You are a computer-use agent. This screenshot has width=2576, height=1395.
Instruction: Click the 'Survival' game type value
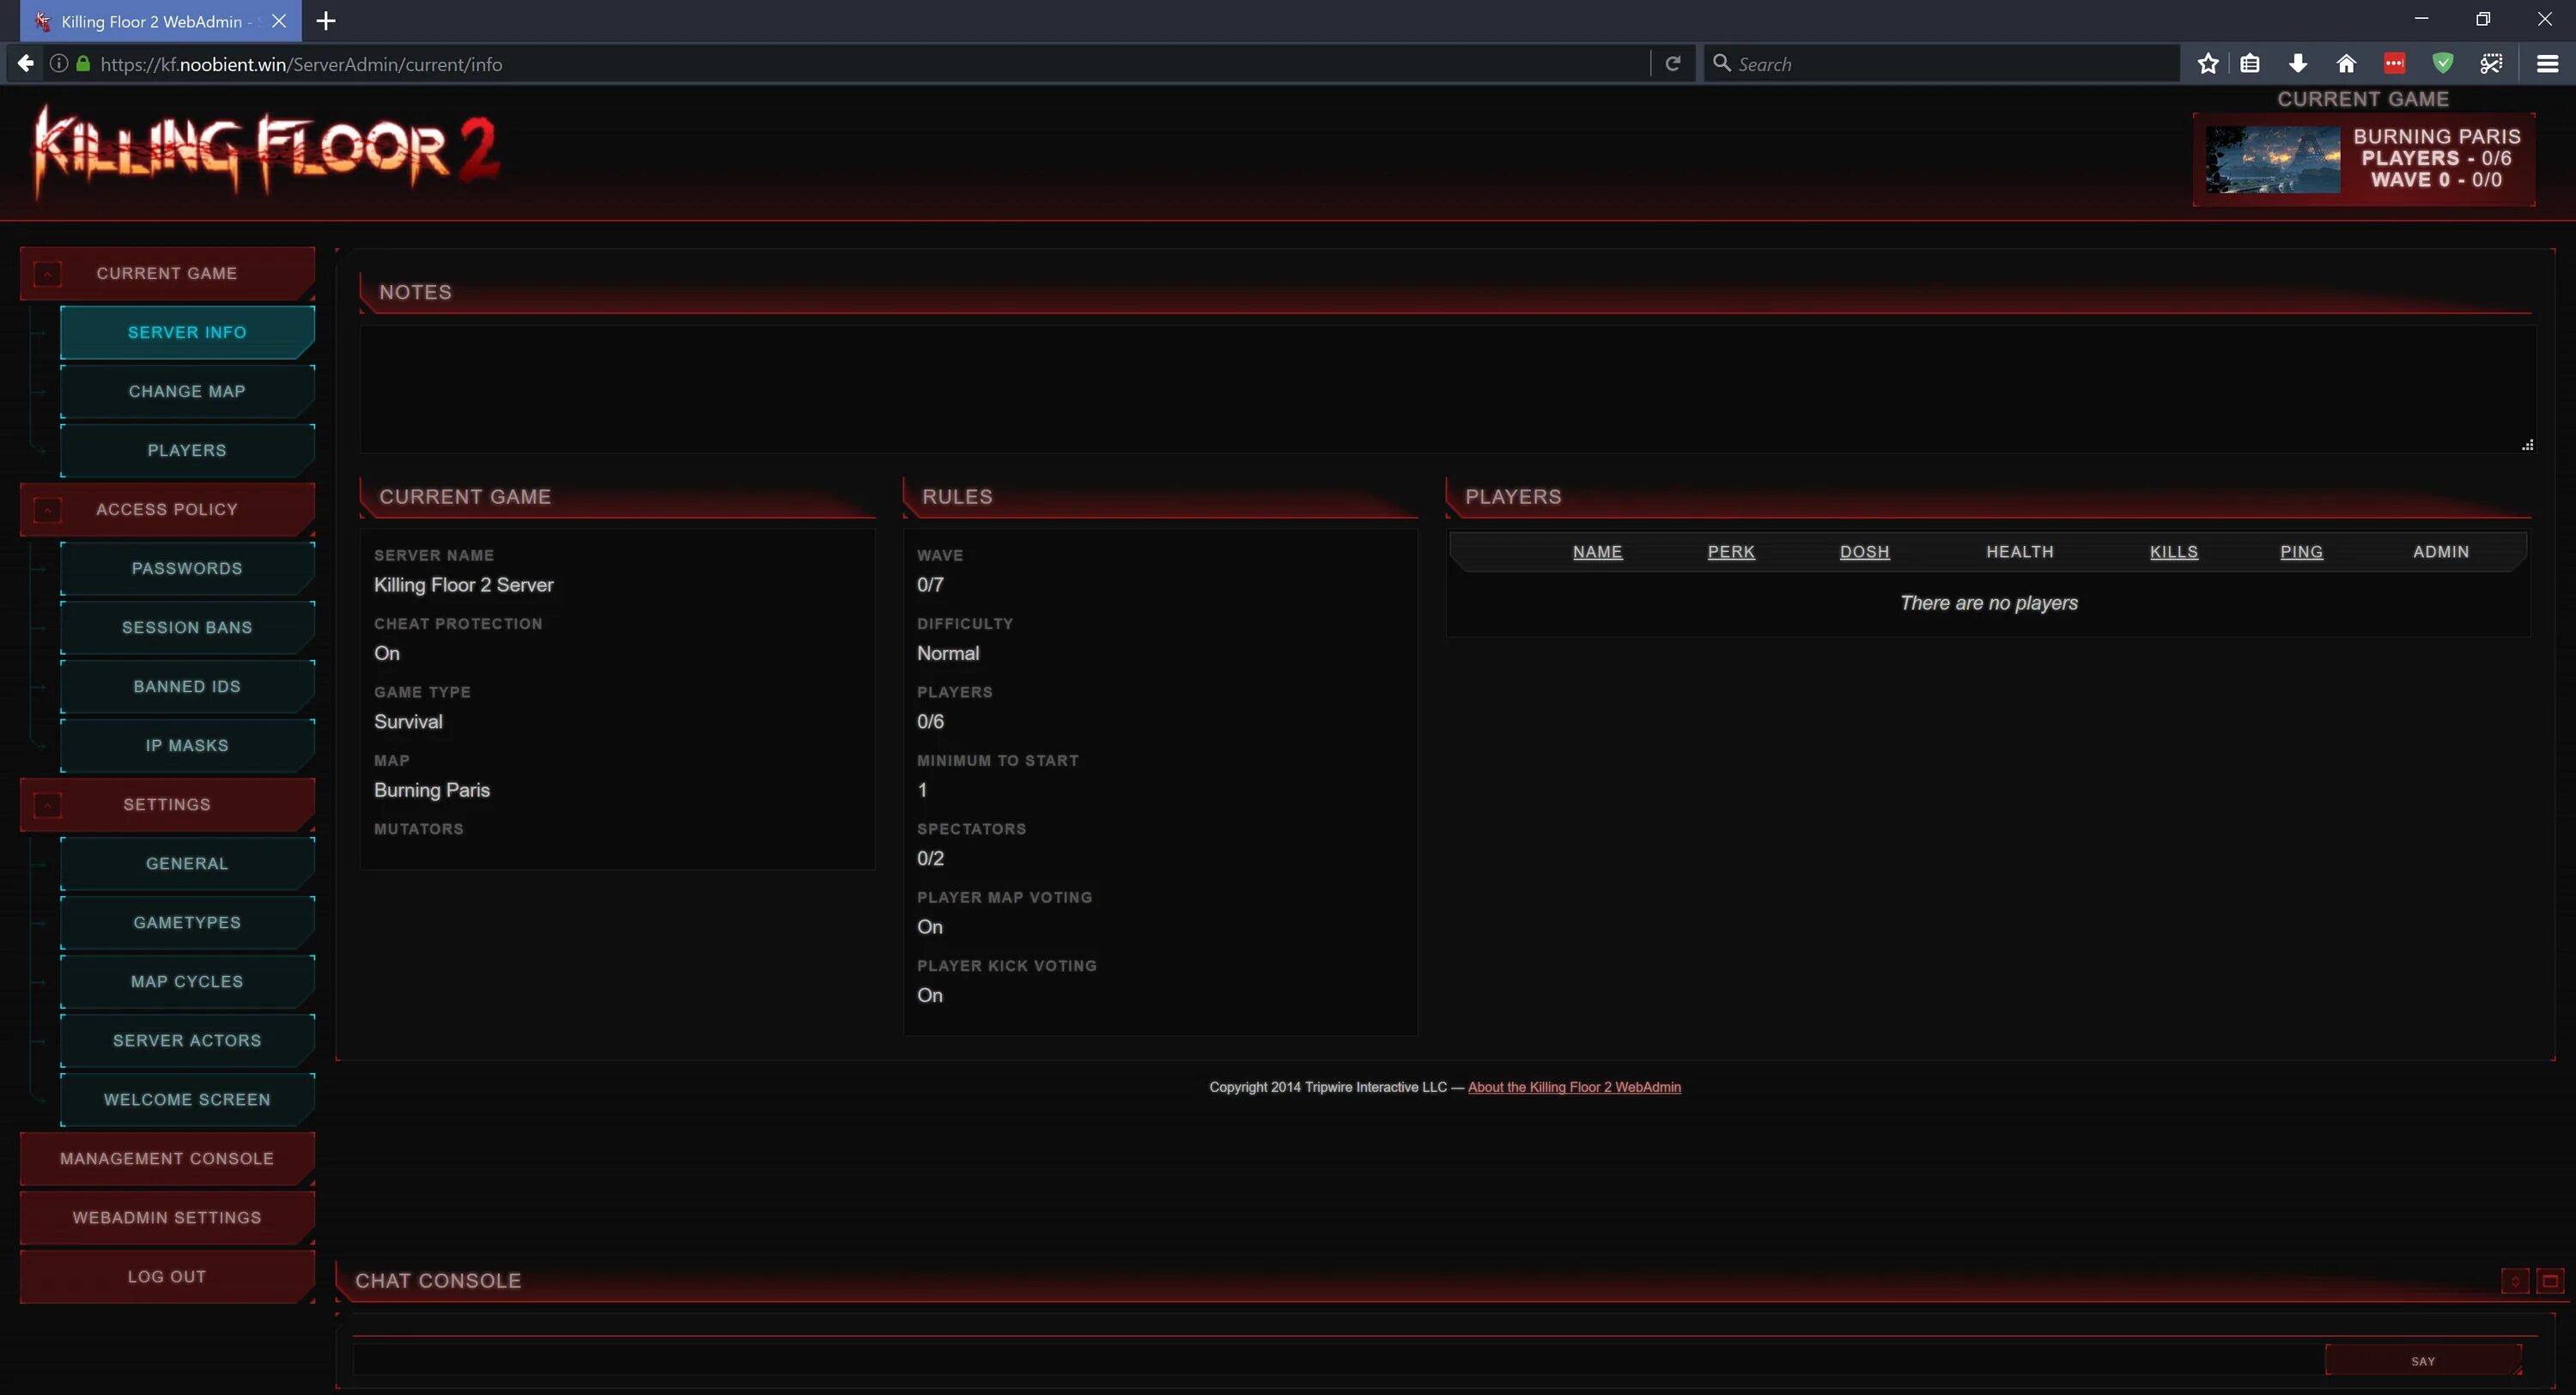tap(408, 722)
